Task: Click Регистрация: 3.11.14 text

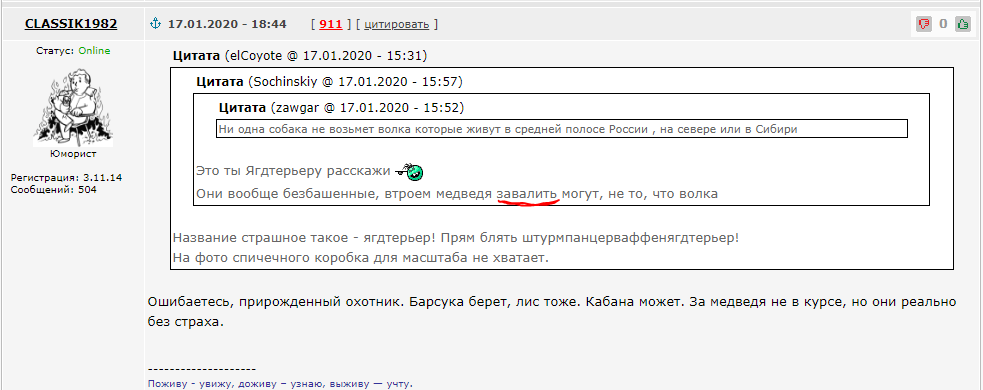Action: (66, 178)
